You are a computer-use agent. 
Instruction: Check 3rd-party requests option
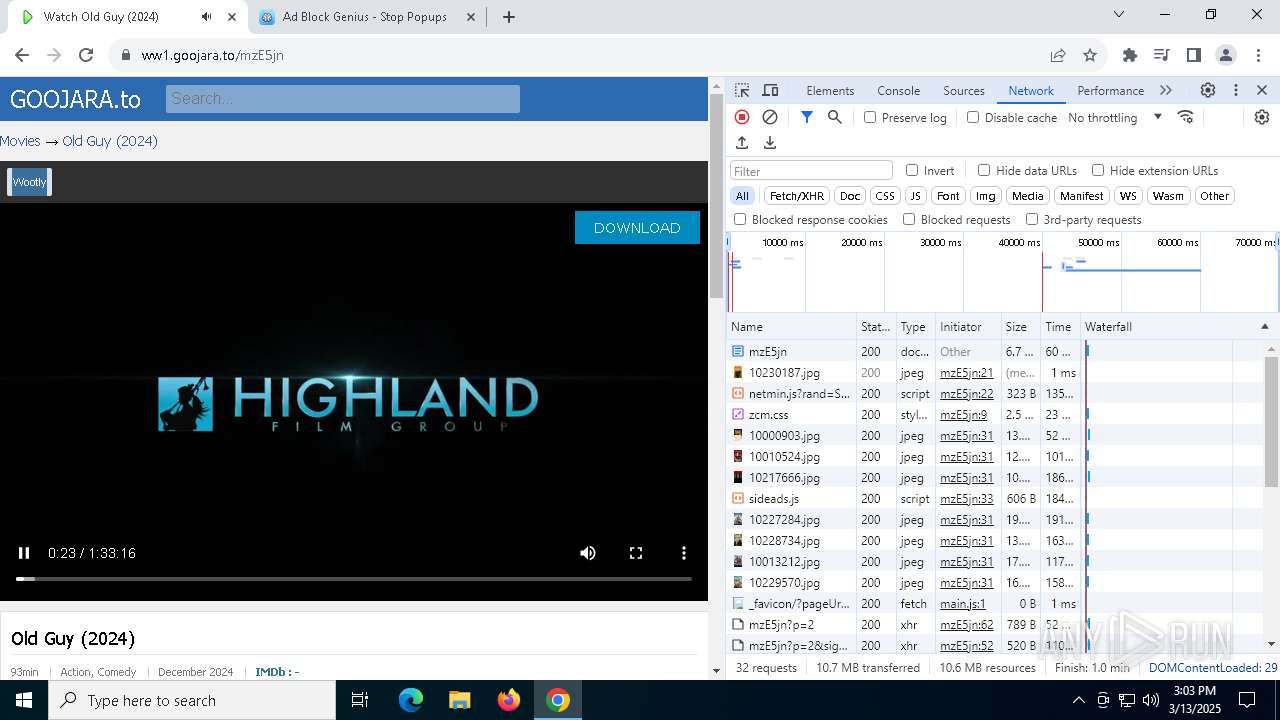click(1032, 219)
